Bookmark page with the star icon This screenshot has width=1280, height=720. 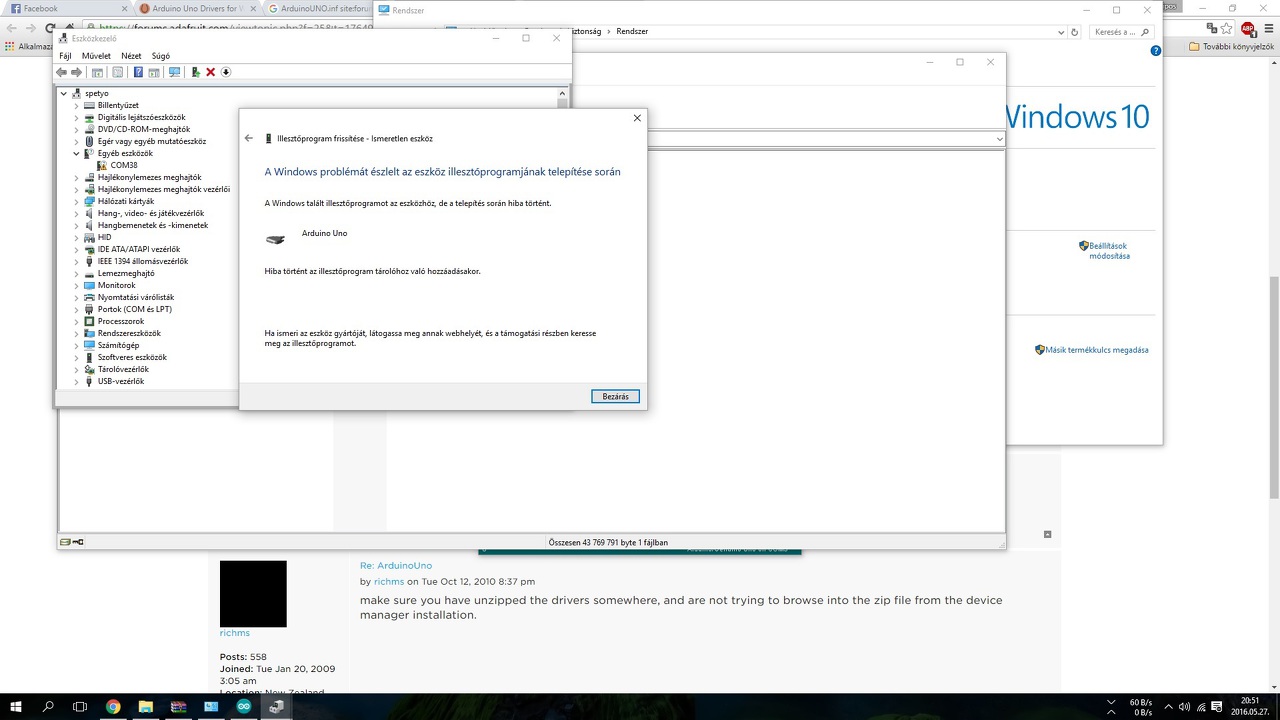(1228, 28)
